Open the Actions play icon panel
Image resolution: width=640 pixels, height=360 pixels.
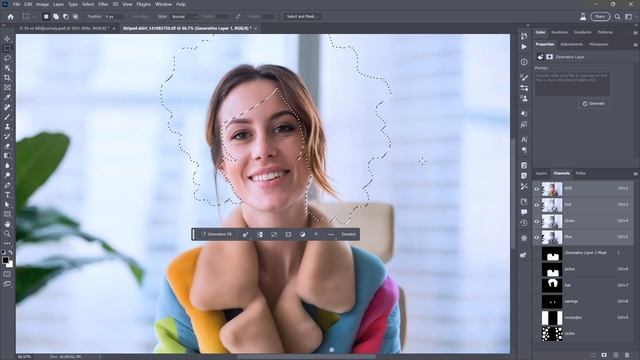tap(524, 47)
